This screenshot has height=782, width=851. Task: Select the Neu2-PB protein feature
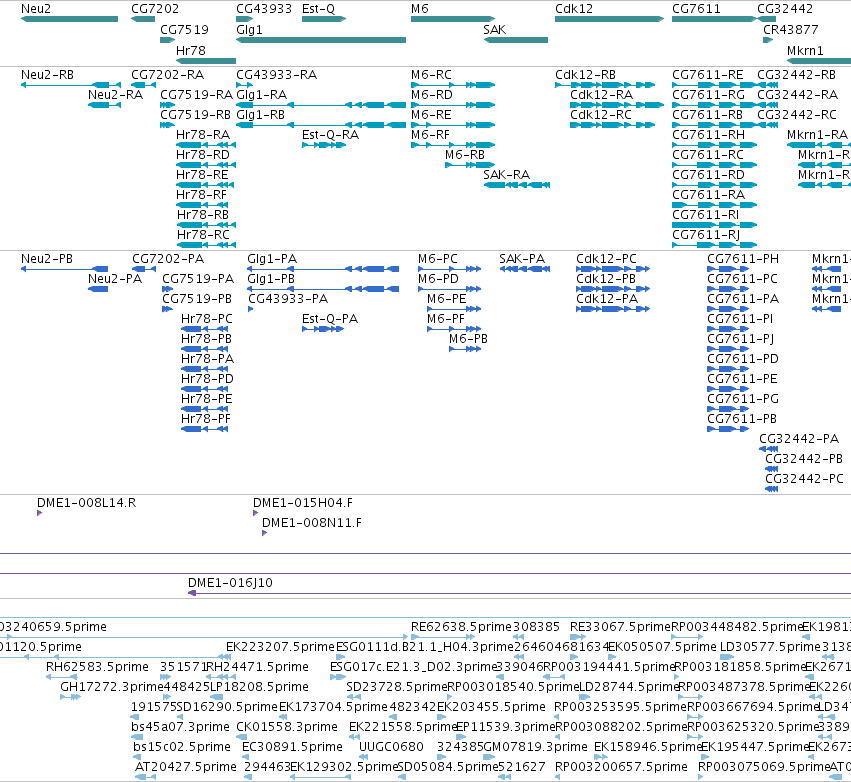65,269
